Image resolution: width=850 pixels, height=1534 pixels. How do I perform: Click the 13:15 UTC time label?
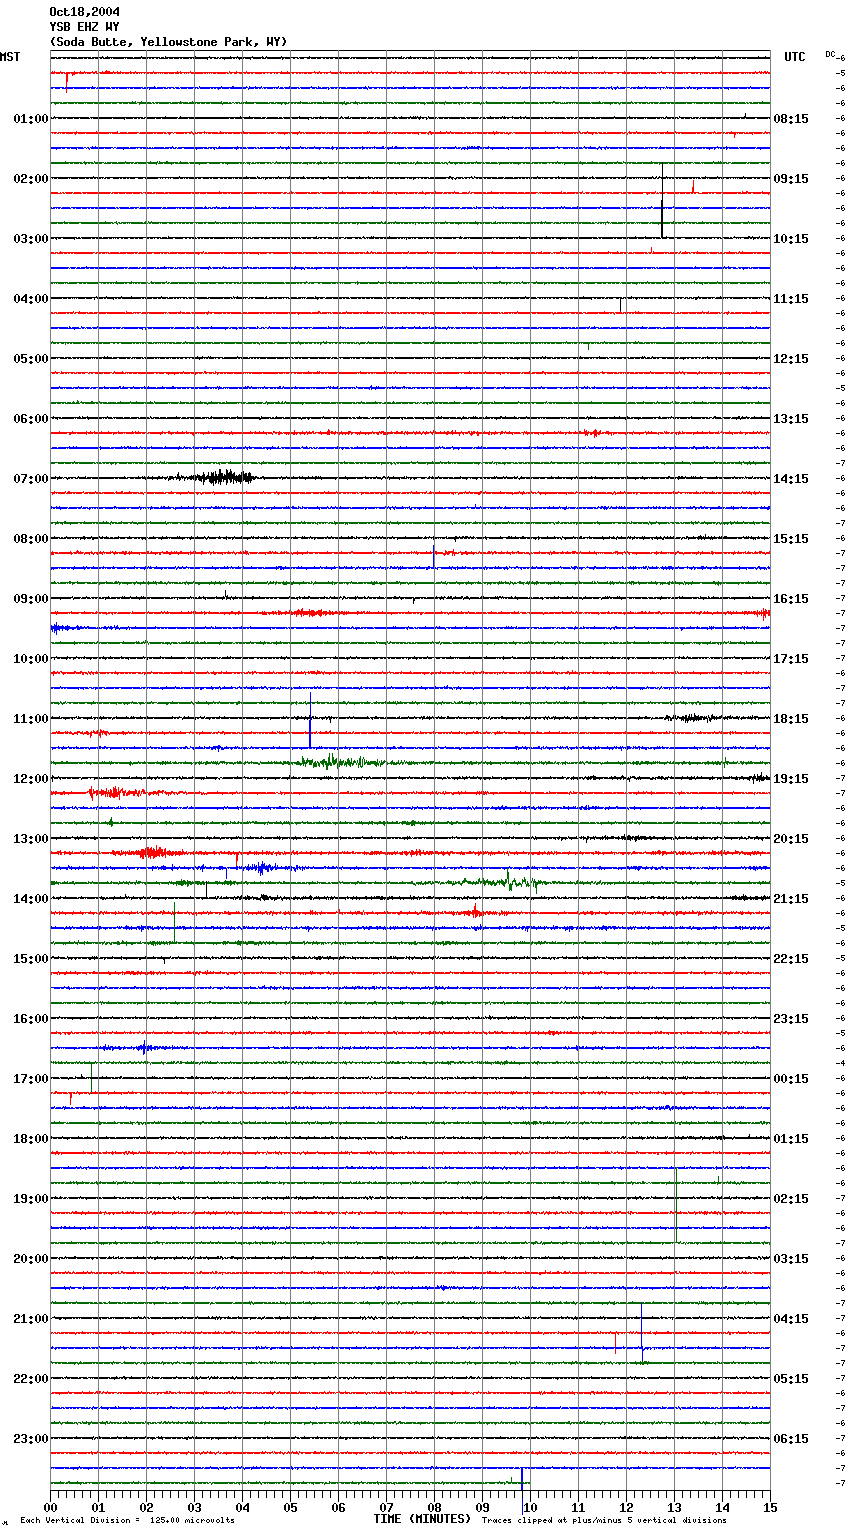point(791,419)
